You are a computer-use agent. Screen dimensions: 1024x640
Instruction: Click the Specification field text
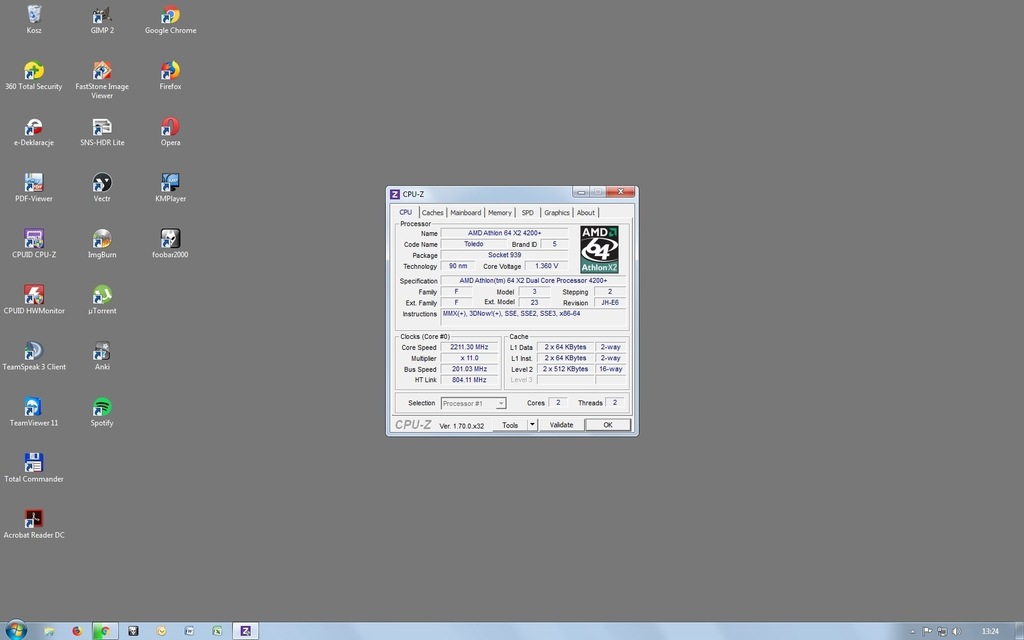point(534,281)
